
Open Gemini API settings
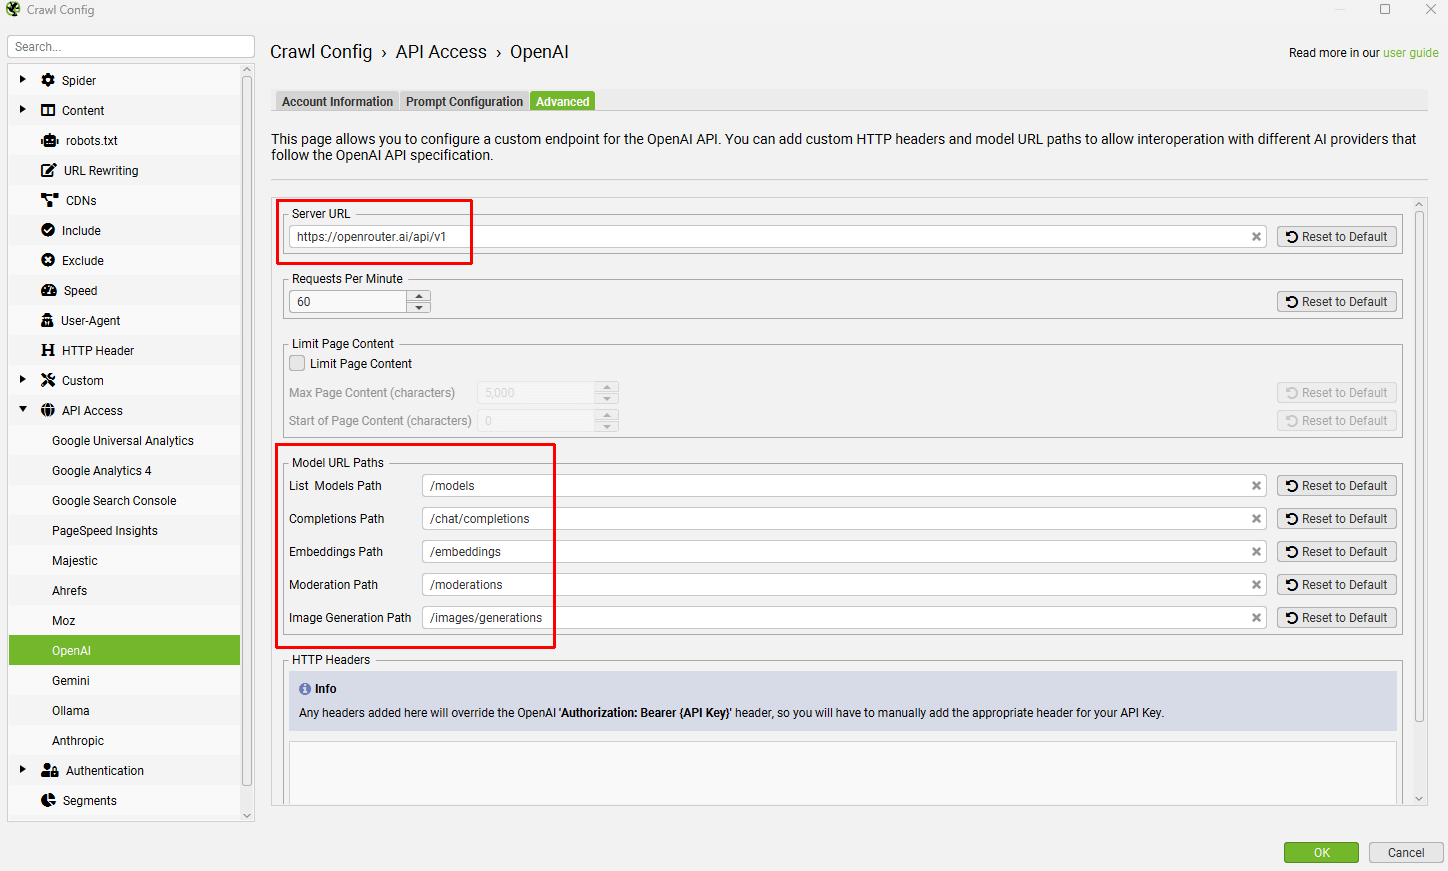click(124, 680)
